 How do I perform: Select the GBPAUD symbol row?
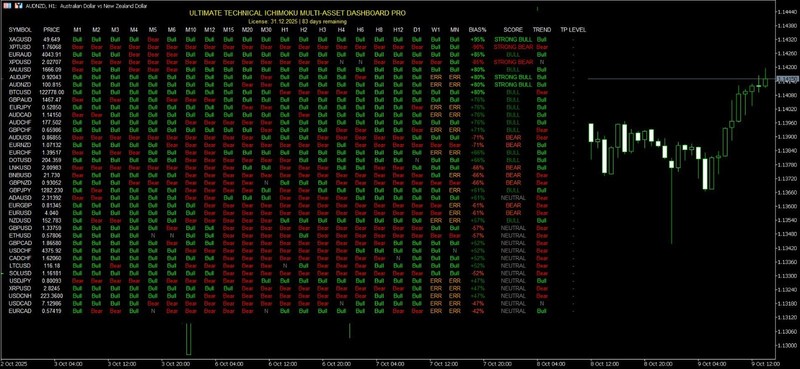(20, 100)
